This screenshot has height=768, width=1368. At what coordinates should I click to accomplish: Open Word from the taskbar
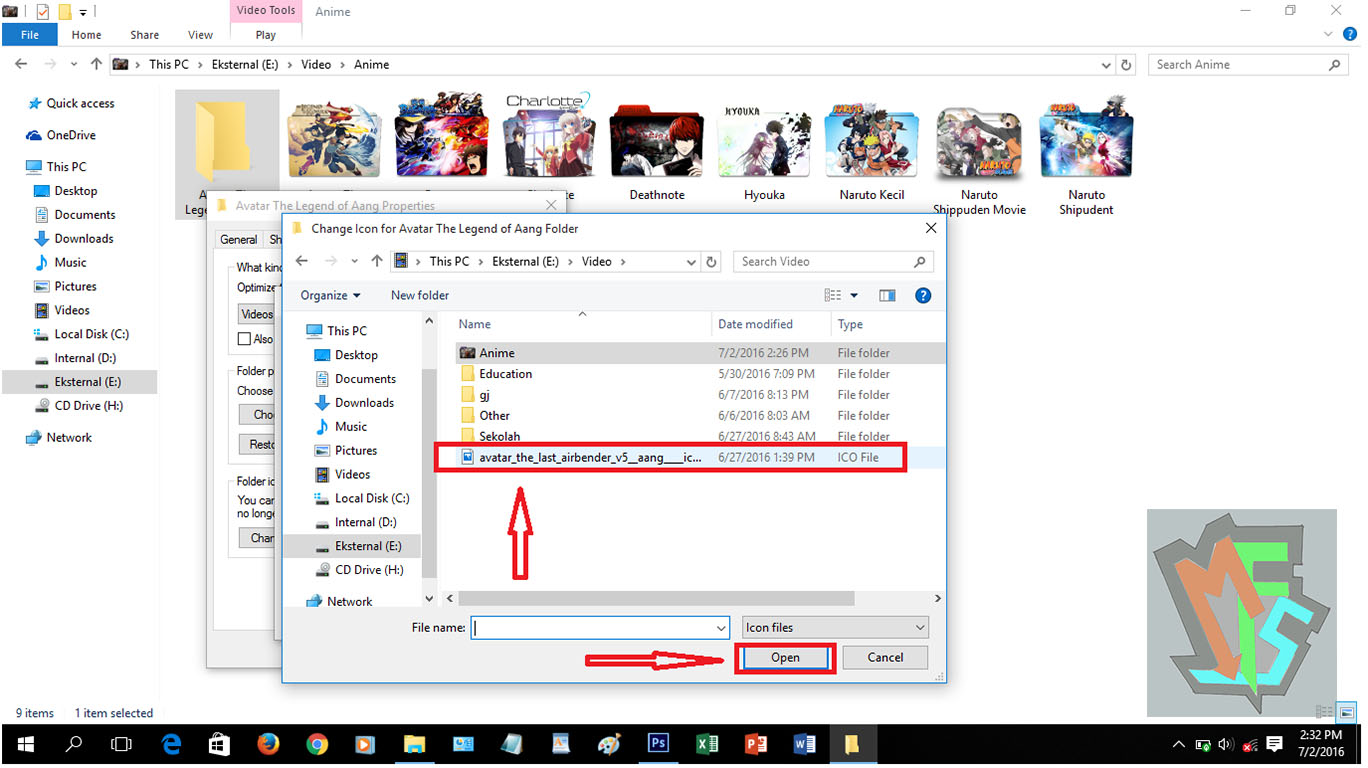[804, 744]
